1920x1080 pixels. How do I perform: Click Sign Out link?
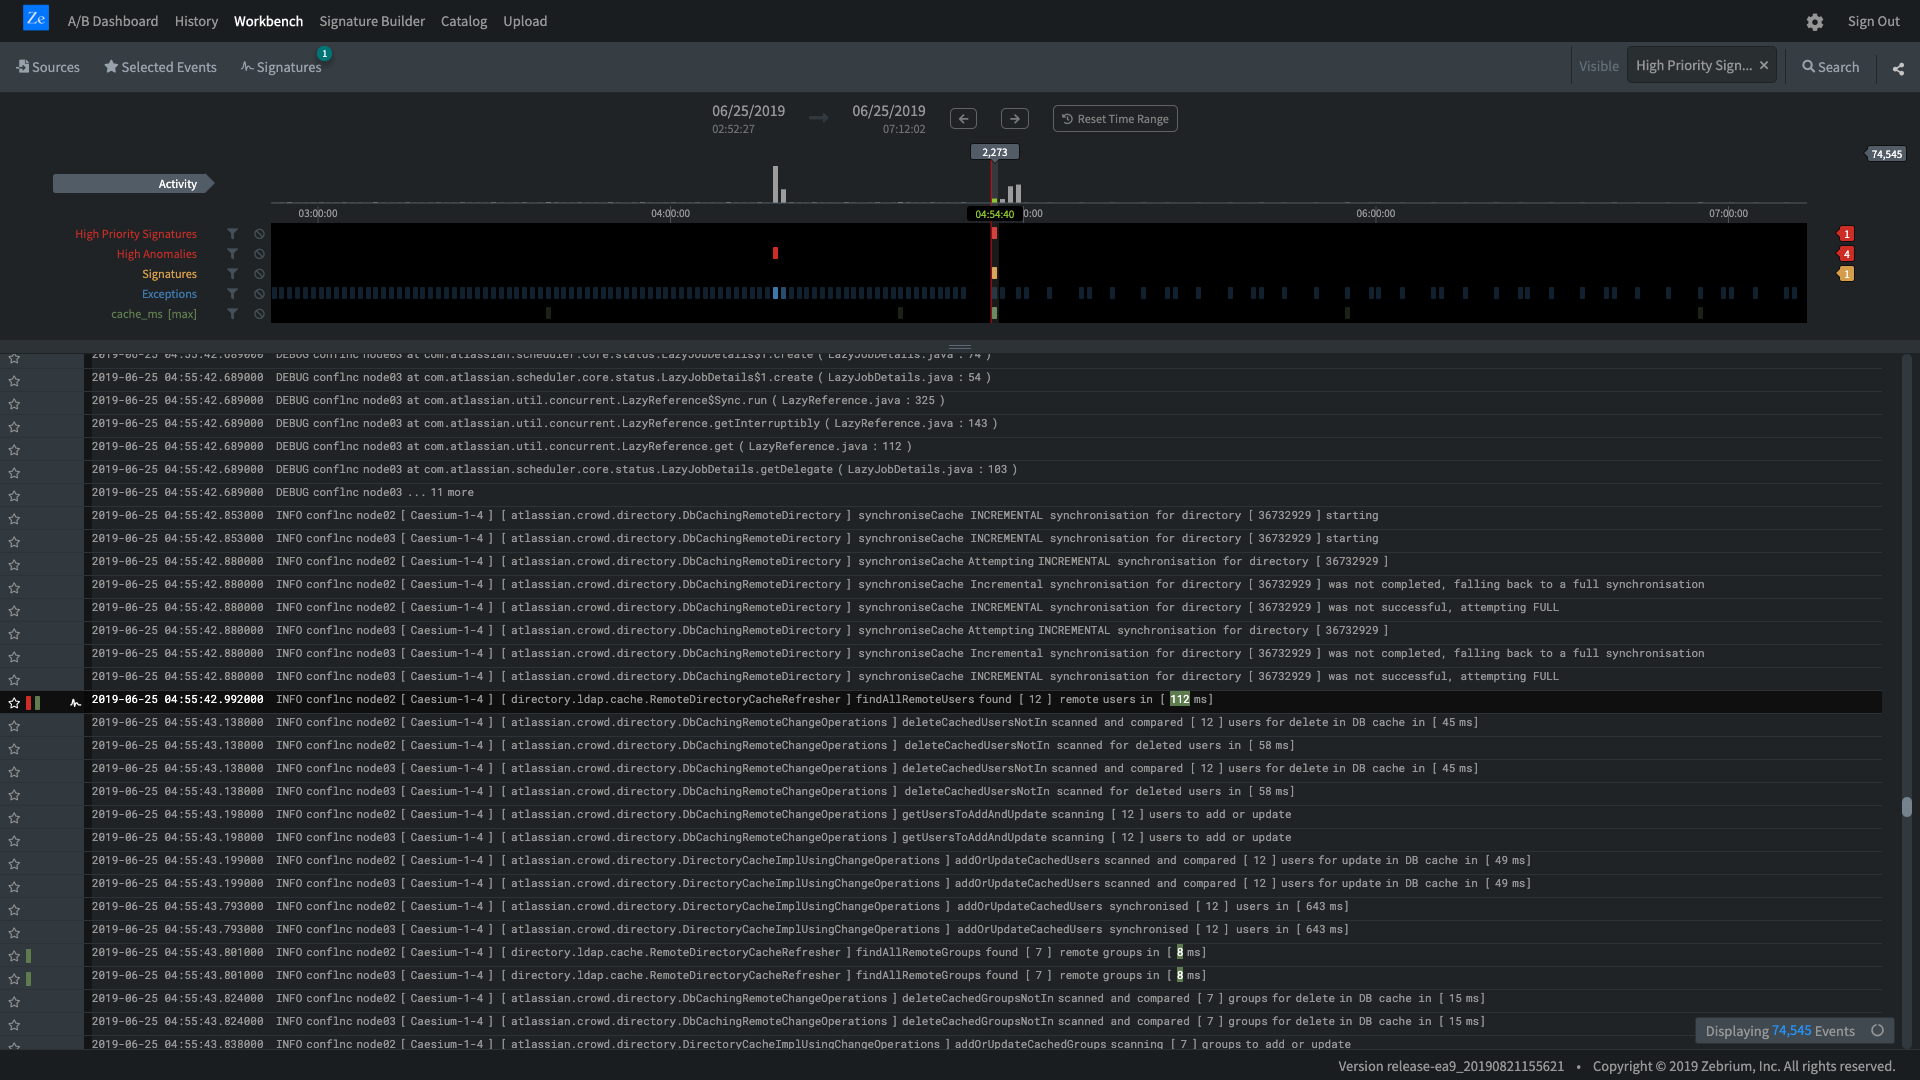(1873, 21)
